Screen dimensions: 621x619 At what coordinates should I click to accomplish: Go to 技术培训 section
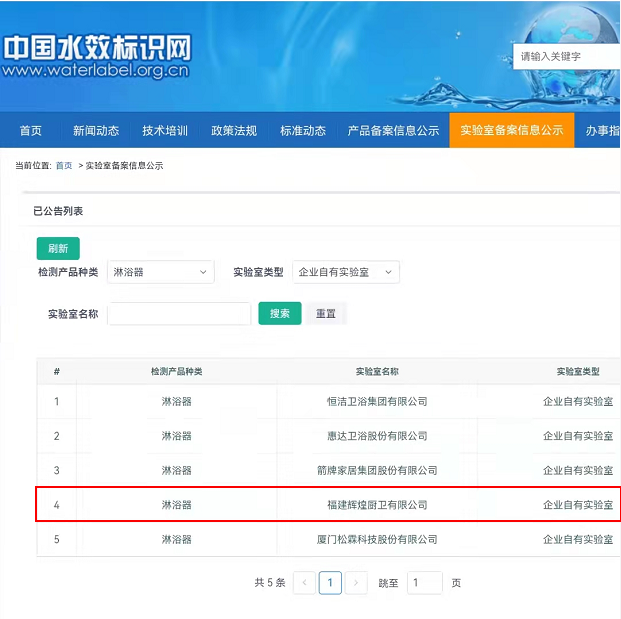pyautogui.click(x=165, y=130)
